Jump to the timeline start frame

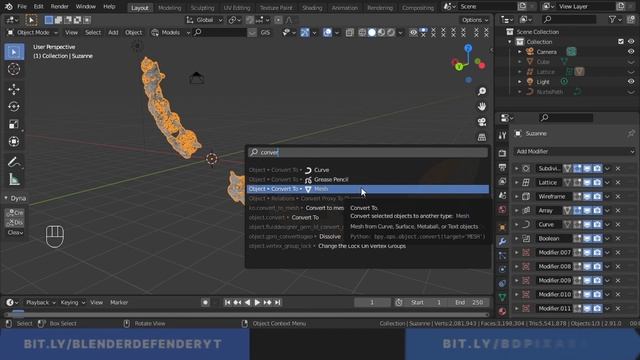tap(227, 302)
